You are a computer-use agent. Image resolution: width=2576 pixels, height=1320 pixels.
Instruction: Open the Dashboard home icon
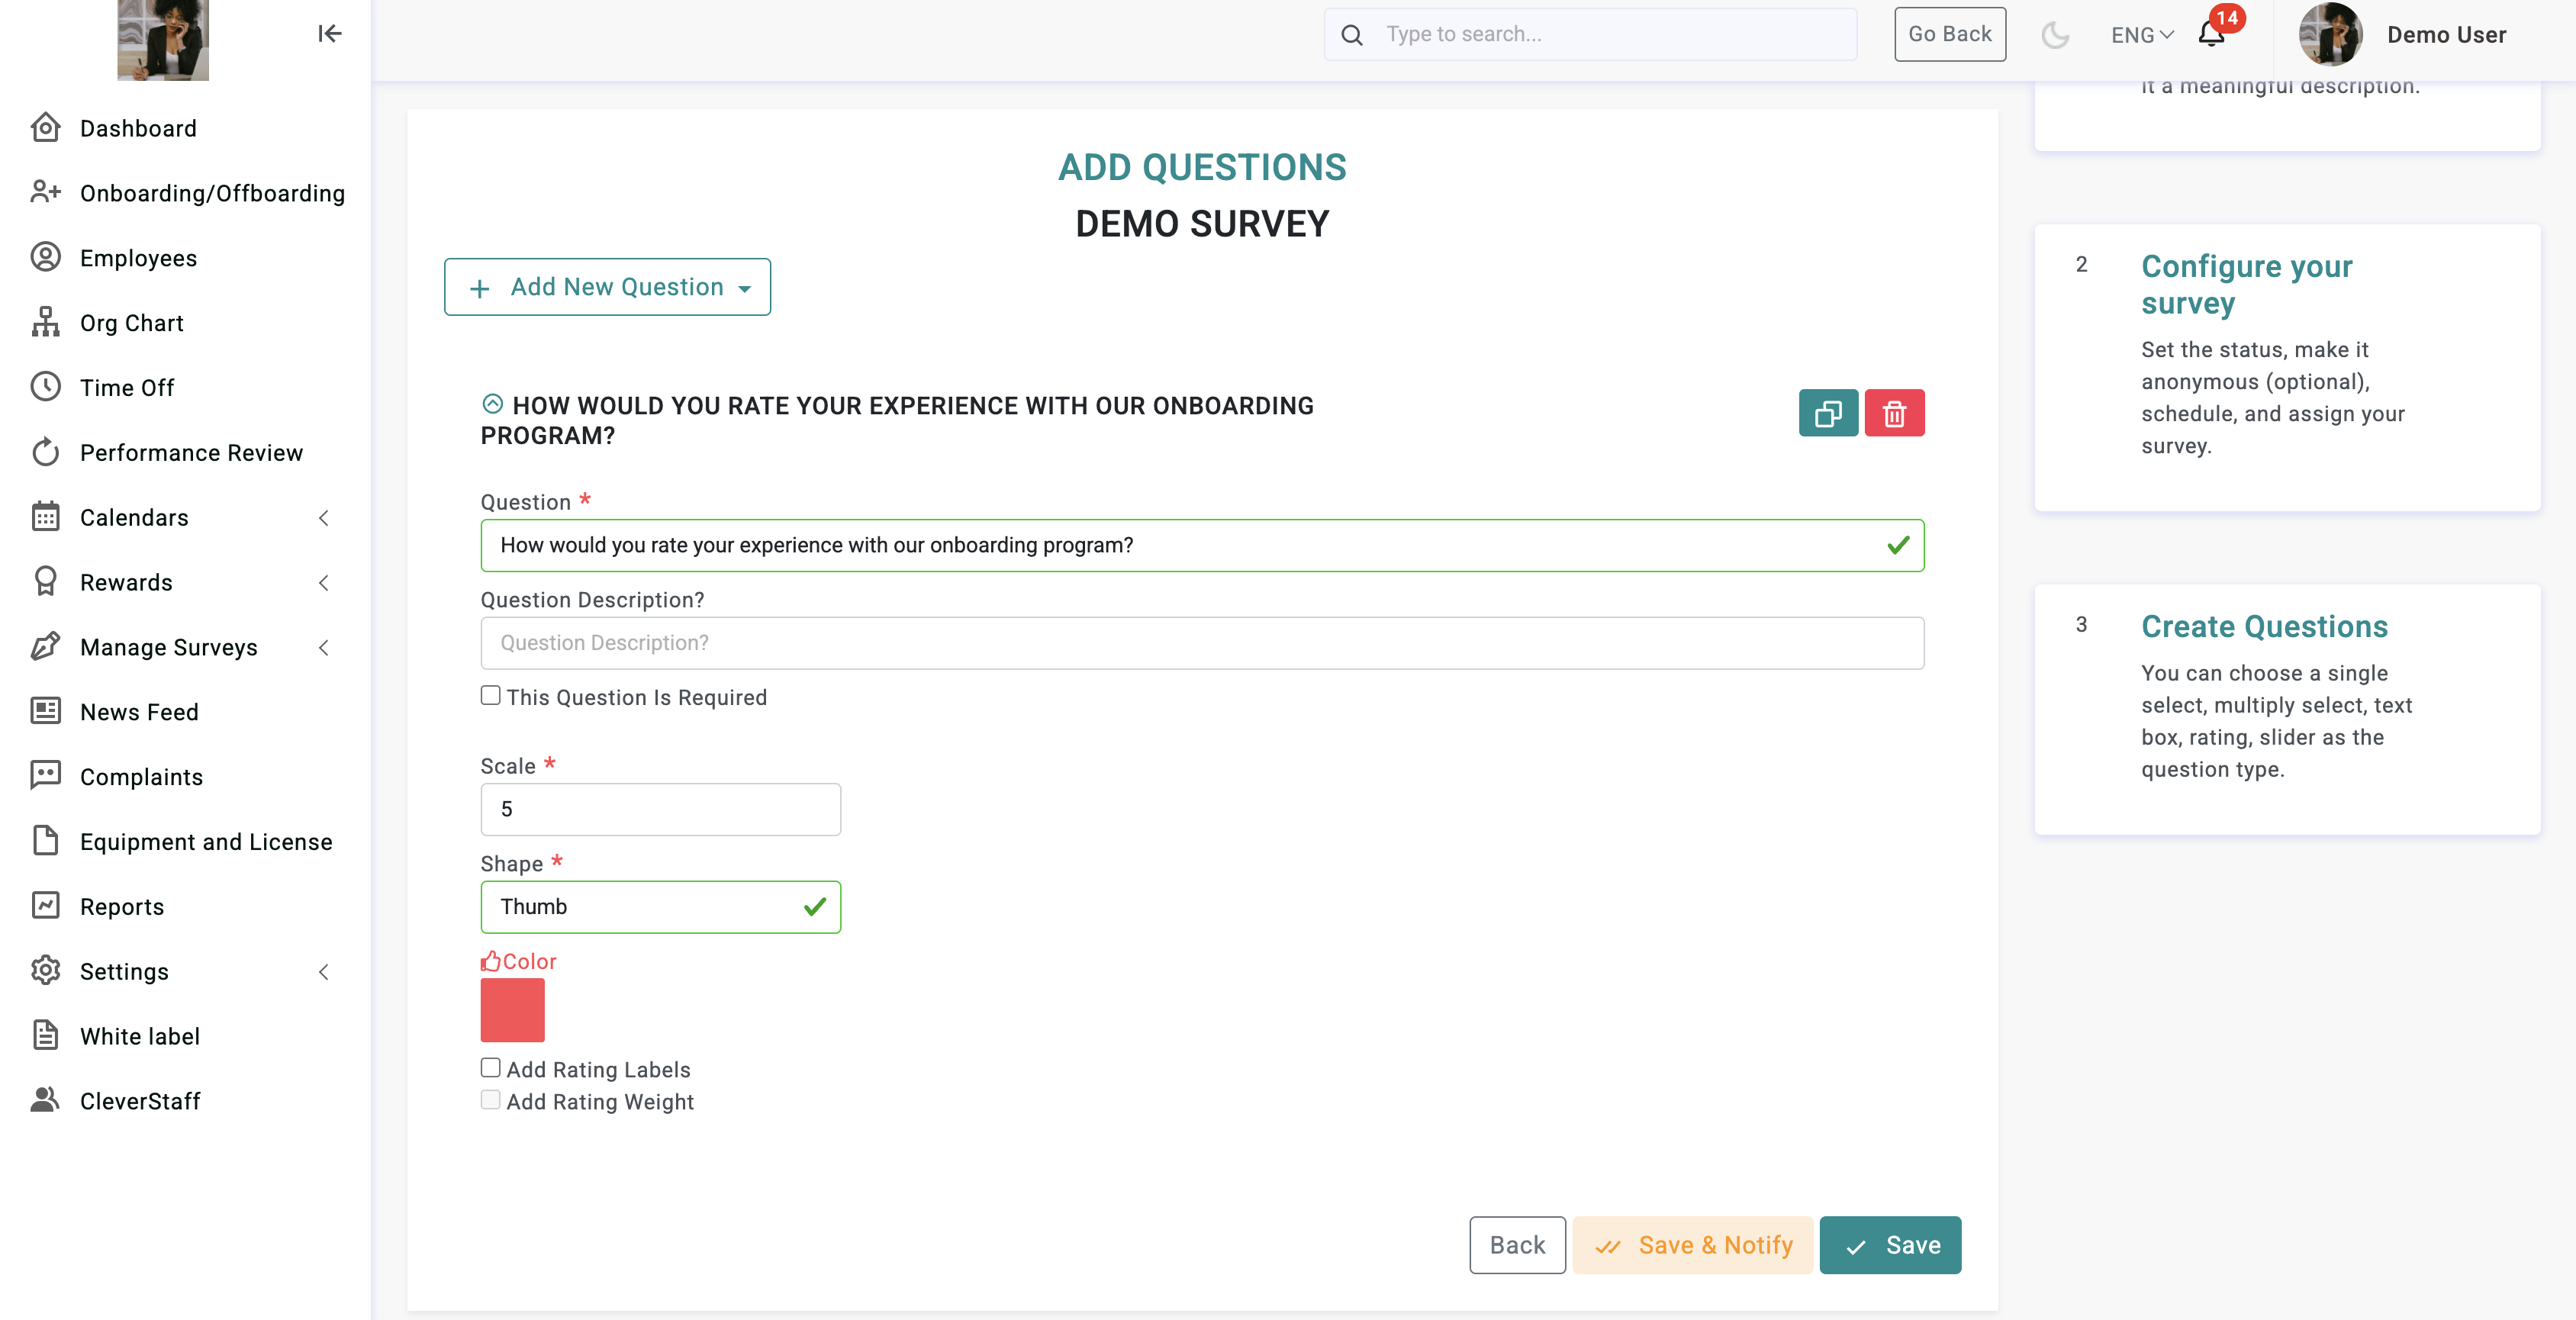(x=45, y=128)
